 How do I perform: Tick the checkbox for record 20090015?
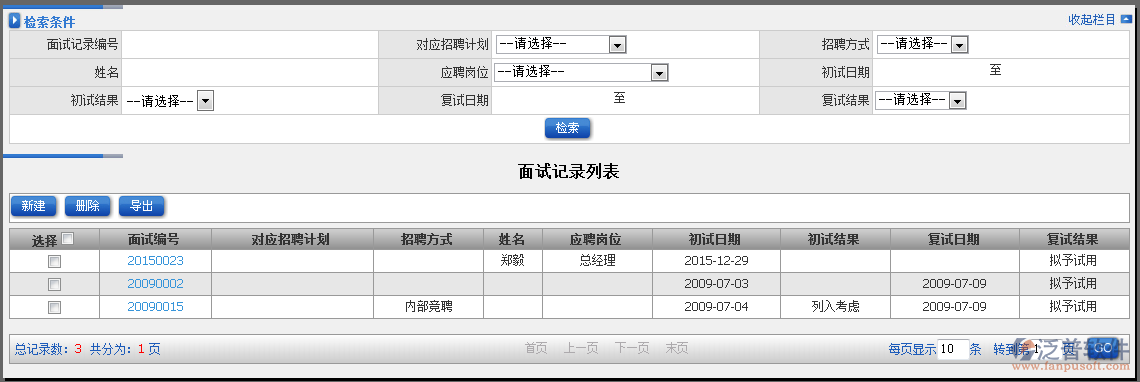click(x=54, y=307)
